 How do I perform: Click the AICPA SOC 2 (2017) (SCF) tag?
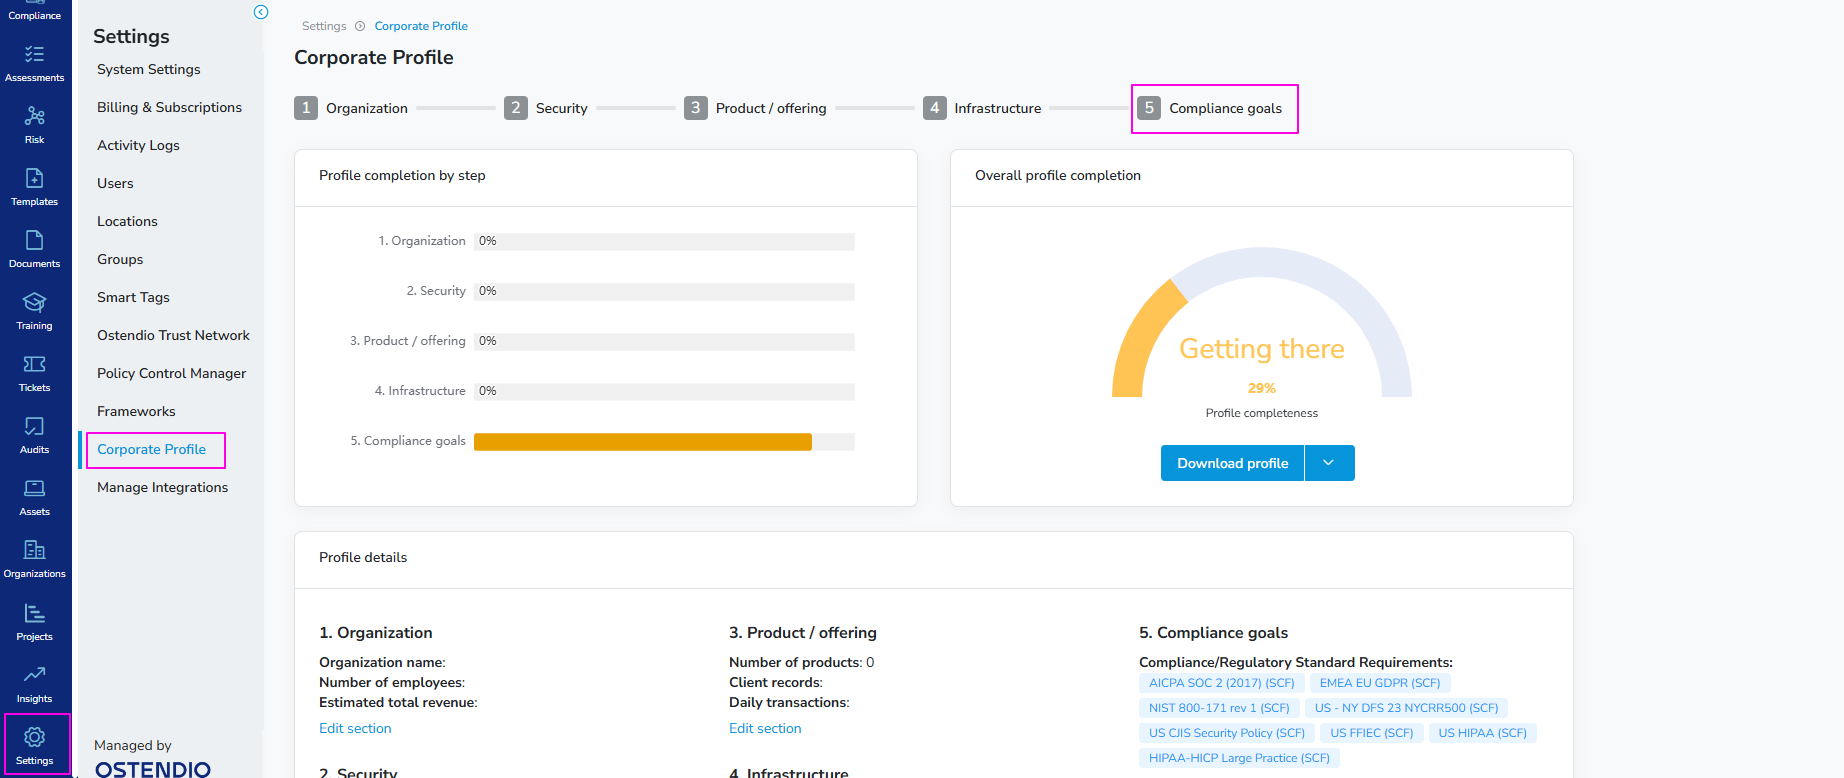point(1221,683)
